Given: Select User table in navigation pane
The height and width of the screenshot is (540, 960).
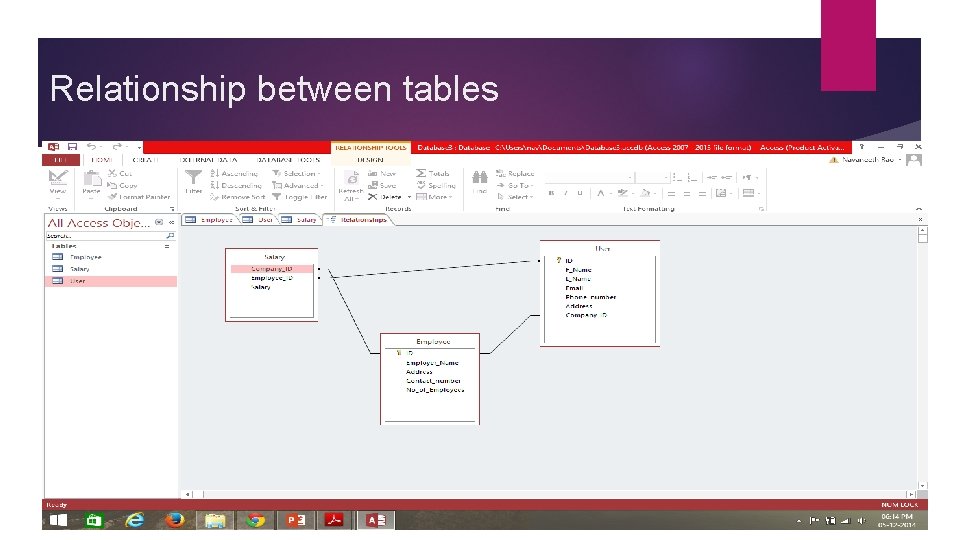Looking at the screenshot, I should 111,281.
